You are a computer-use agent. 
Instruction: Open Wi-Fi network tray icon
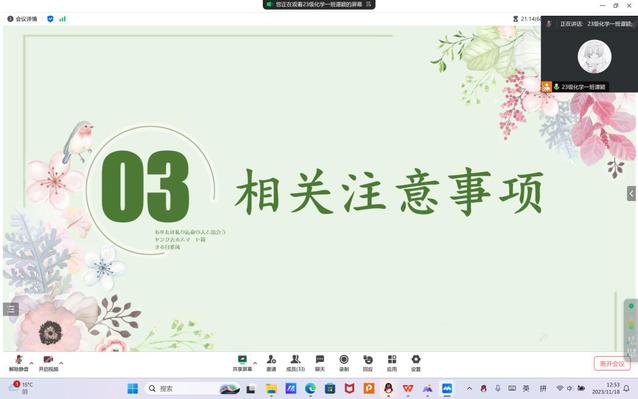coord(560,389)
